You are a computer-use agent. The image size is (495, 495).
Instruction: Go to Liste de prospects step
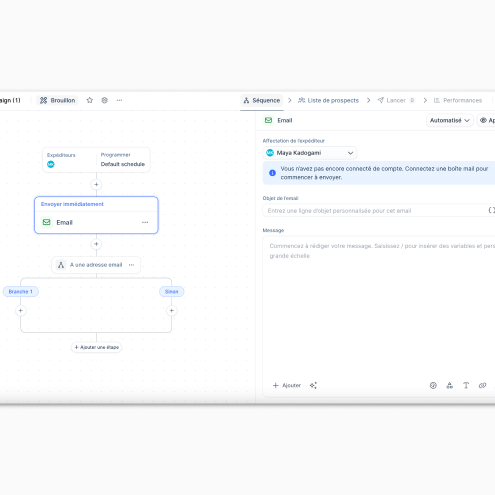click(328, 100)
